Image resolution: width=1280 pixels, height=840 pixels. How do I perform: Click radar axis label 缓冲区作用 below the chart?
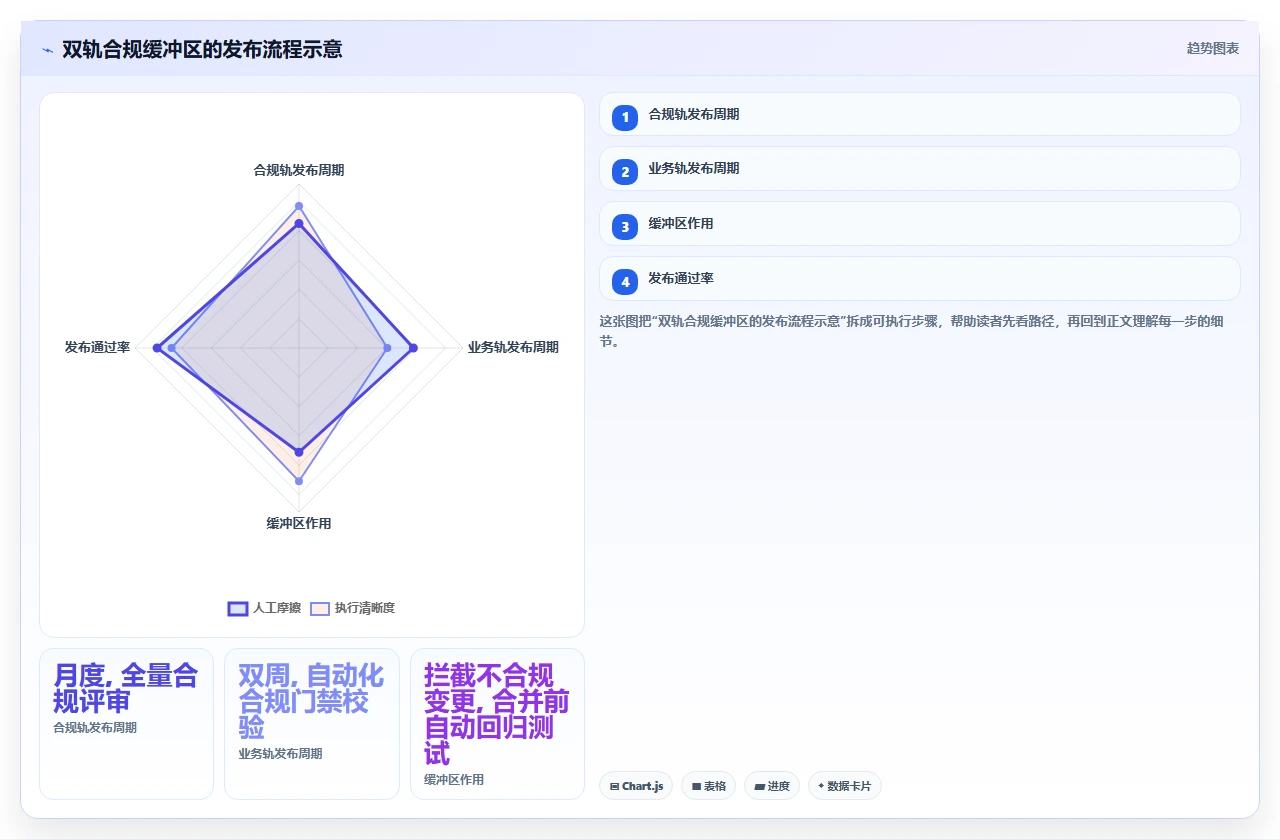pos(298,523)
